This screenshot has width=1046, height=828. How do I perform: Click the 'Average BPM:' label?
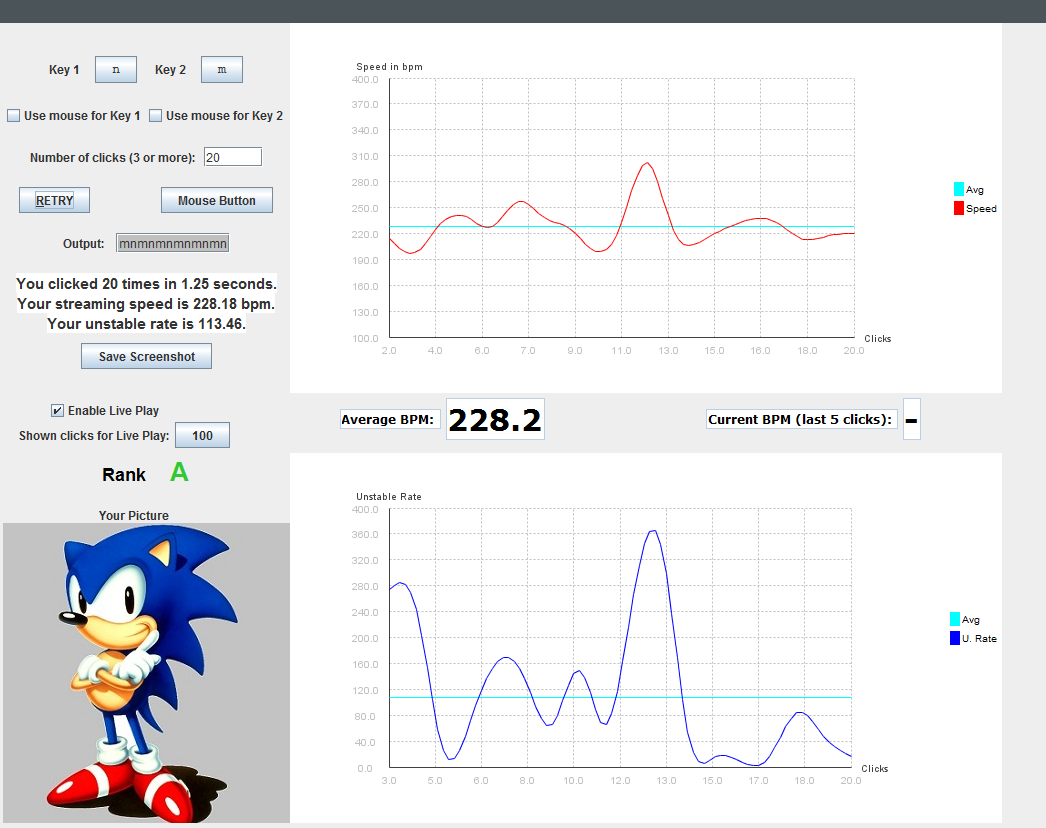point(388,419)
